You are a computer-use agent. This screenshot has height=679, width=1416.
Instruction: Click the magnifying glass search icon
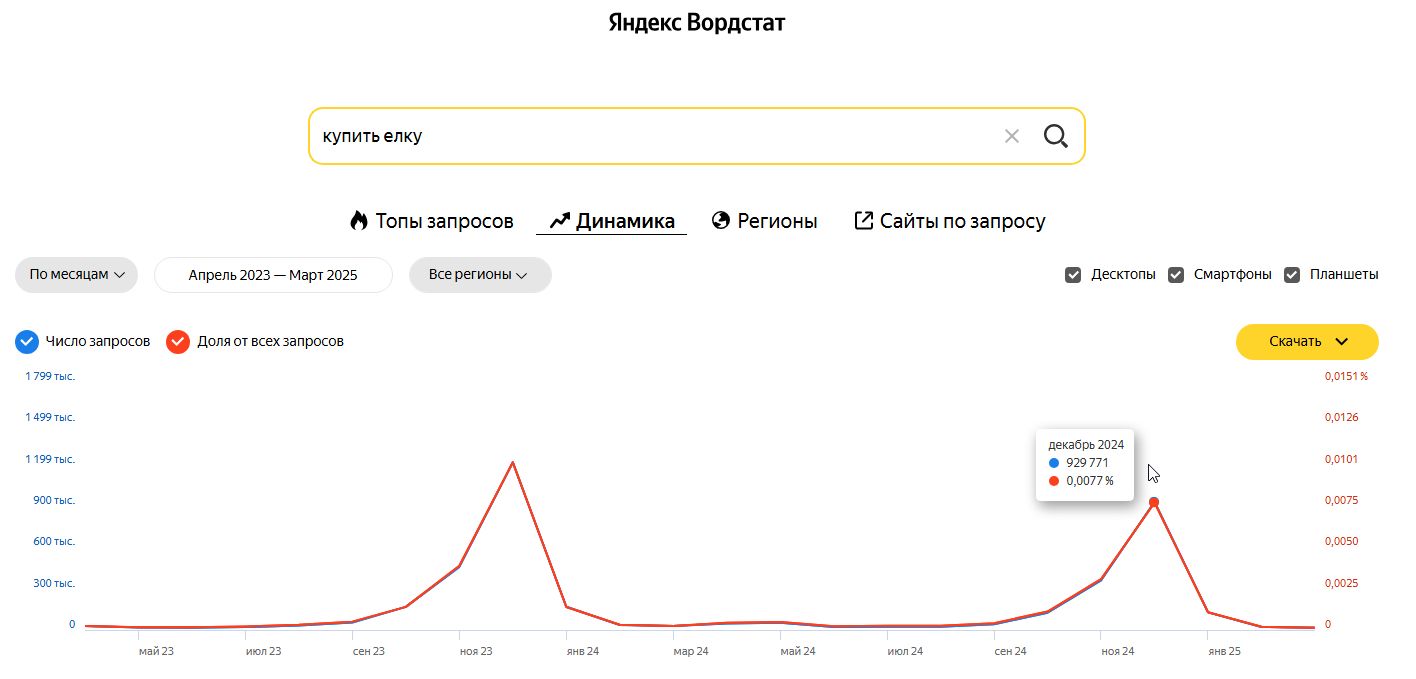(1055, 136)
